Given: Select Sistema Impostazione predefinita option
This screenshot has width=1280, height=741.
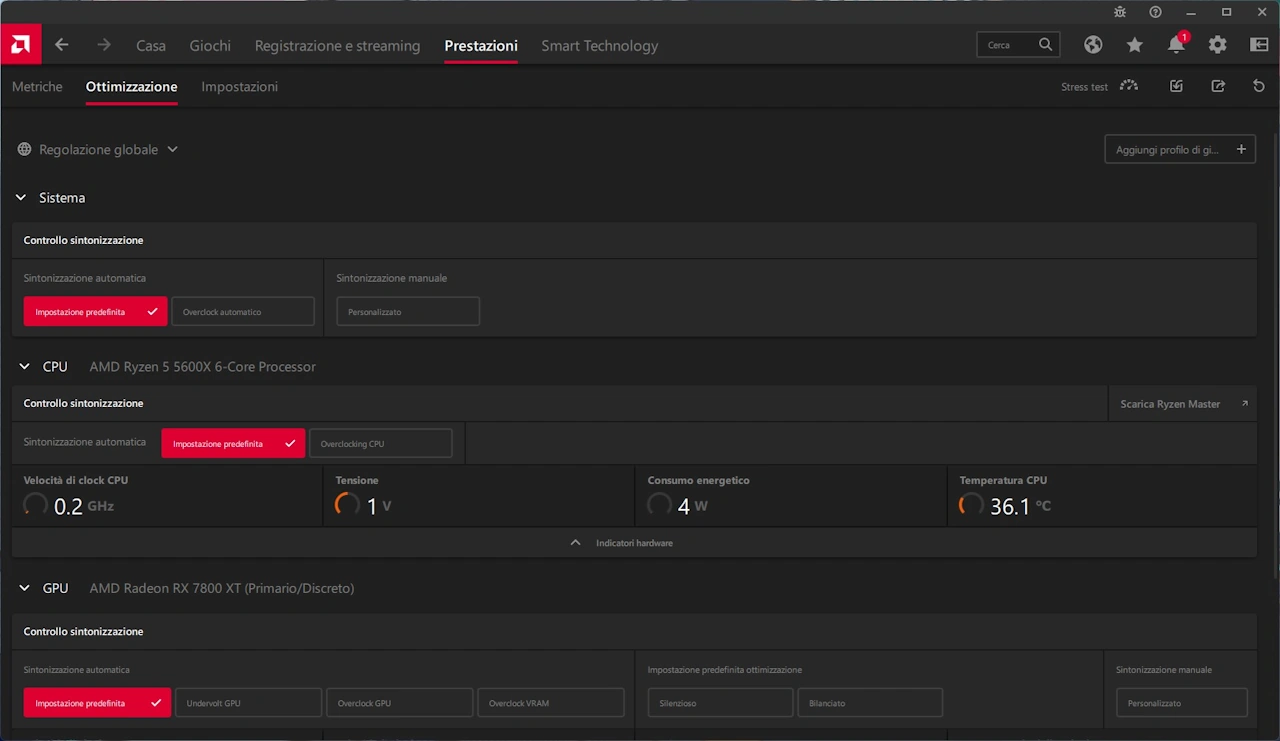Looking at the screenshot, I should (x=96, y=312).
